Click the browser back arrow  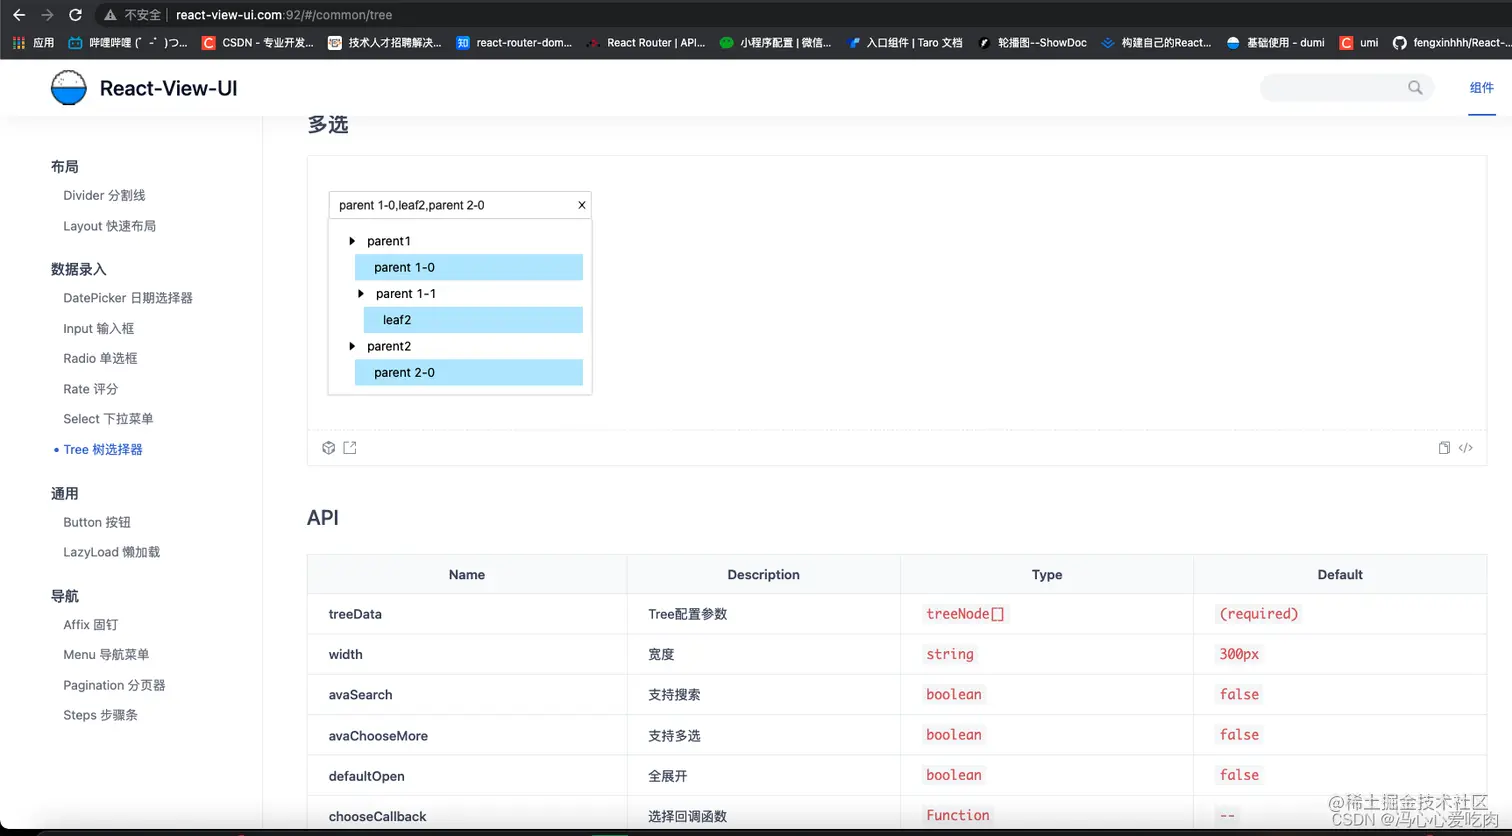click(19, 15)
